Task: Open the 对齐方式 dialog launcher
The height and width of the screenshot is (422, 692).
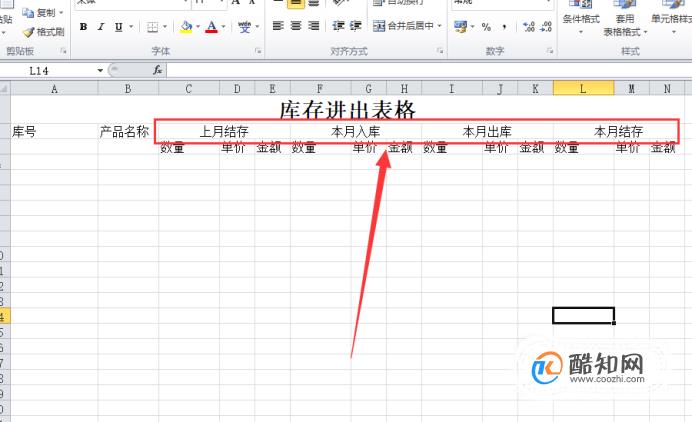Action: tap(440, 51)
